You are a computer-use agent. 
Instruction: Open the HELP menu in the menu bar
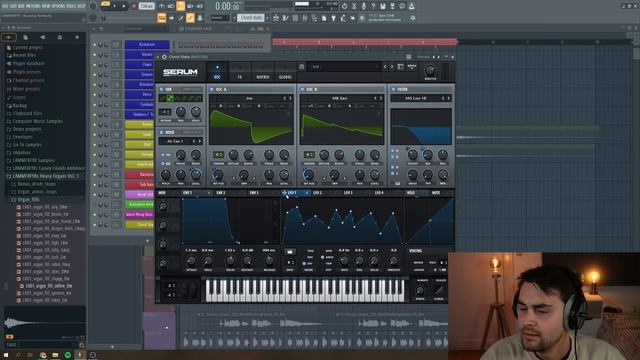[81, 6]
